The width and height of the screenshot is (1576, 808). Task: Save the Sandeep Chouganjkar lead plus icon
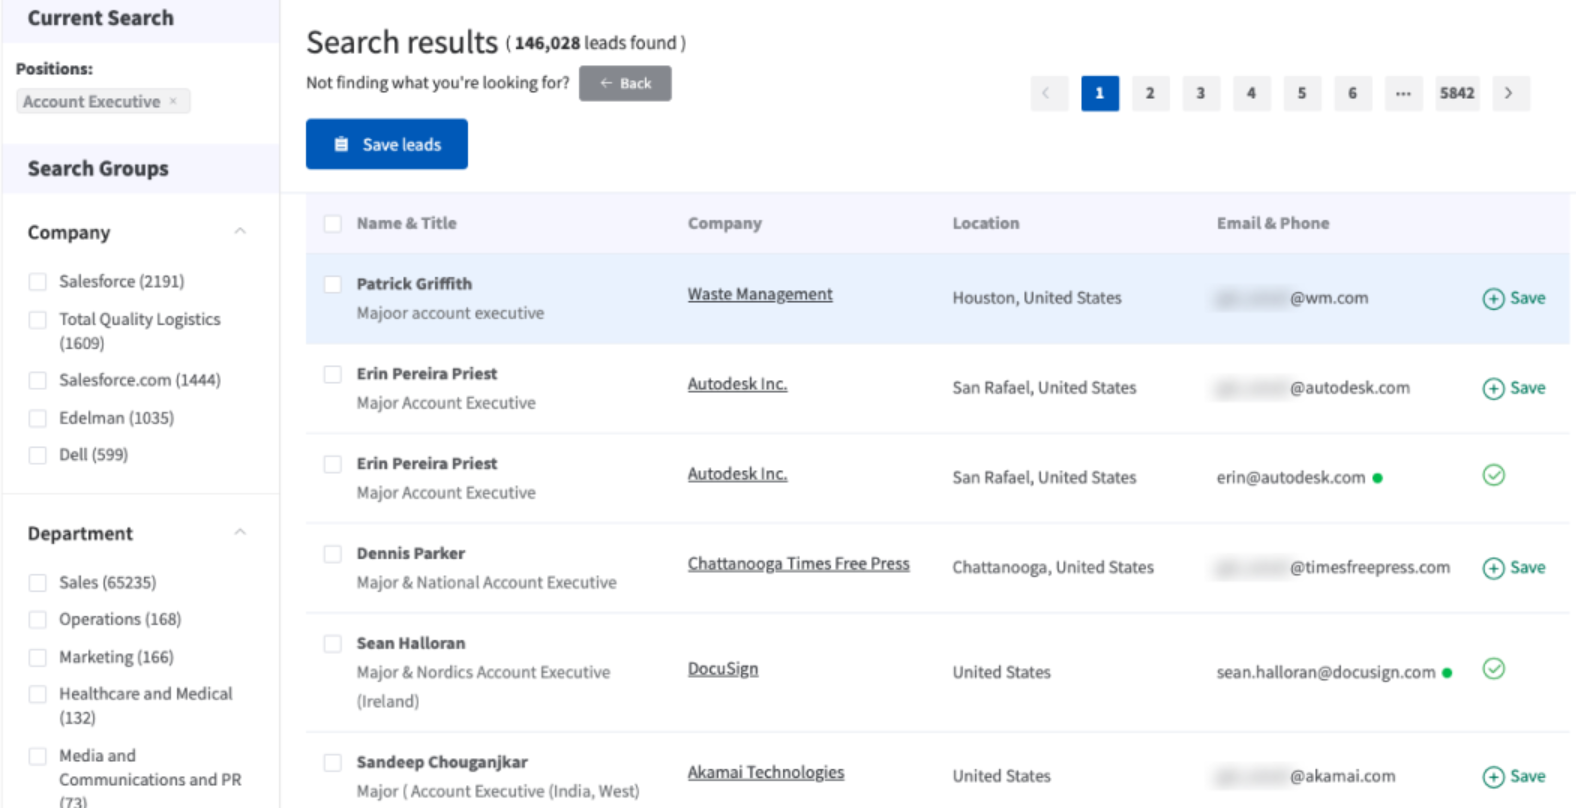click(1493, 777)
